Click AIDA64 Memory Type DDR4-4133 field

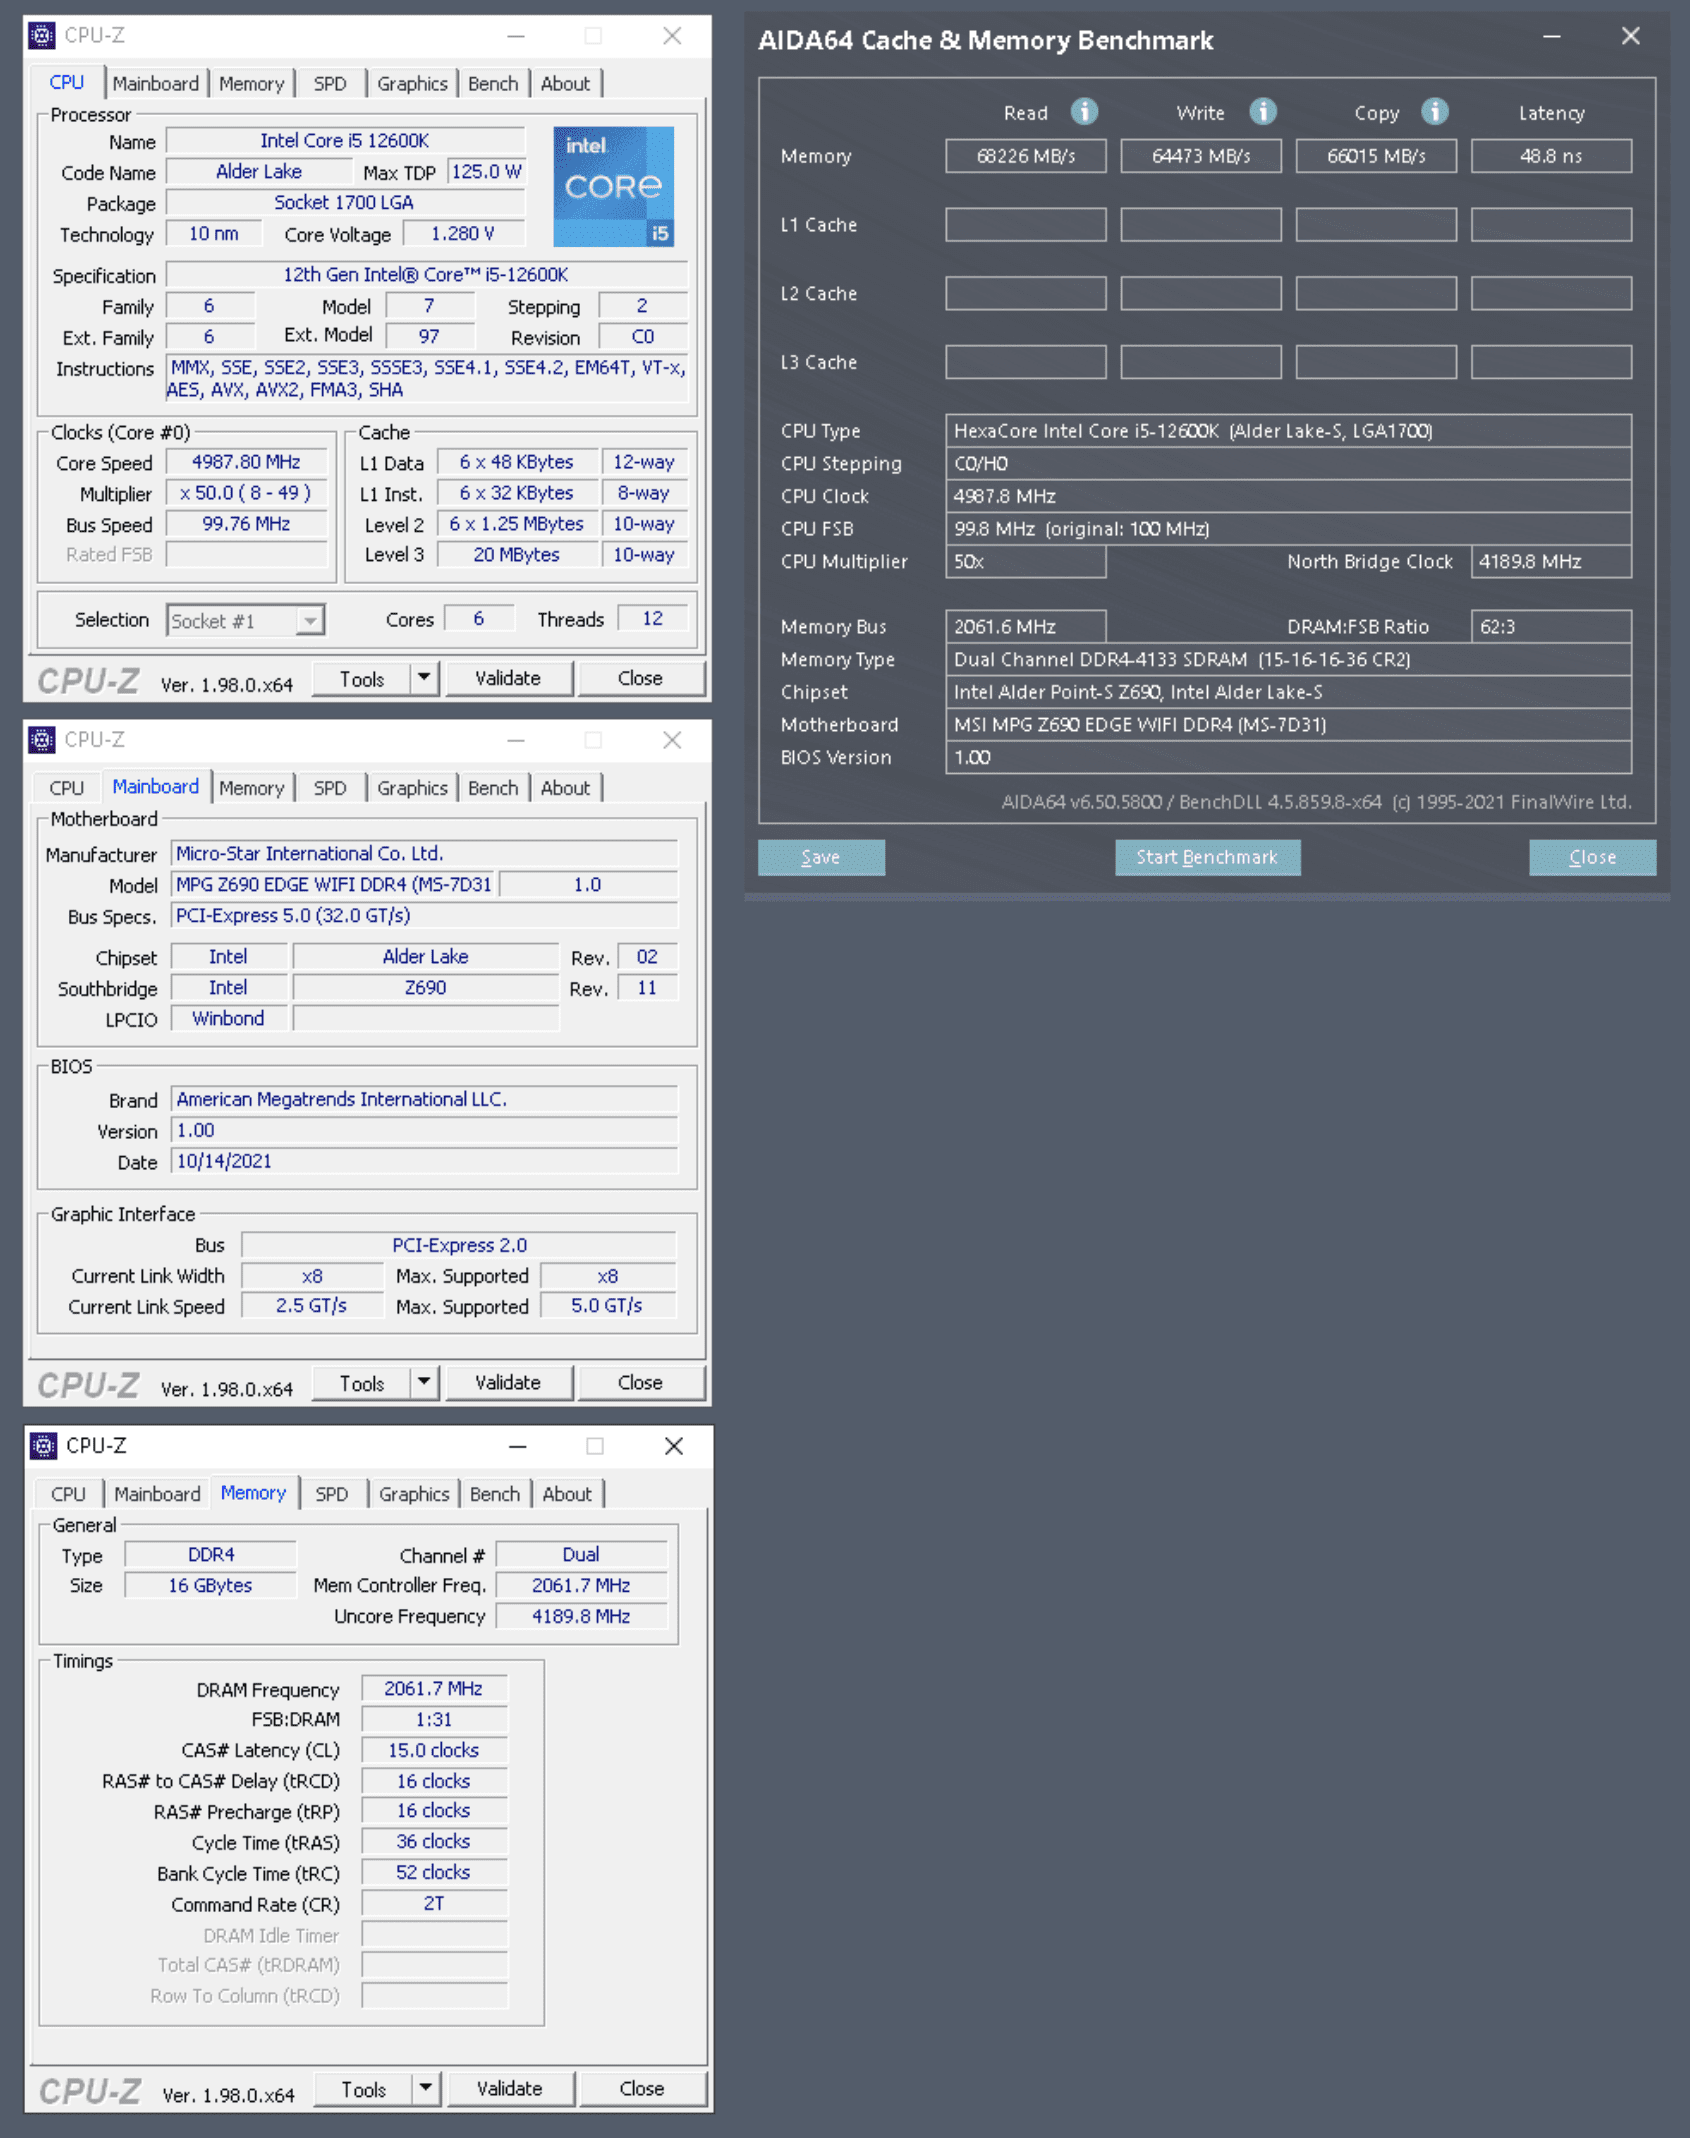pyautogui.click(x=1288, y=660)
